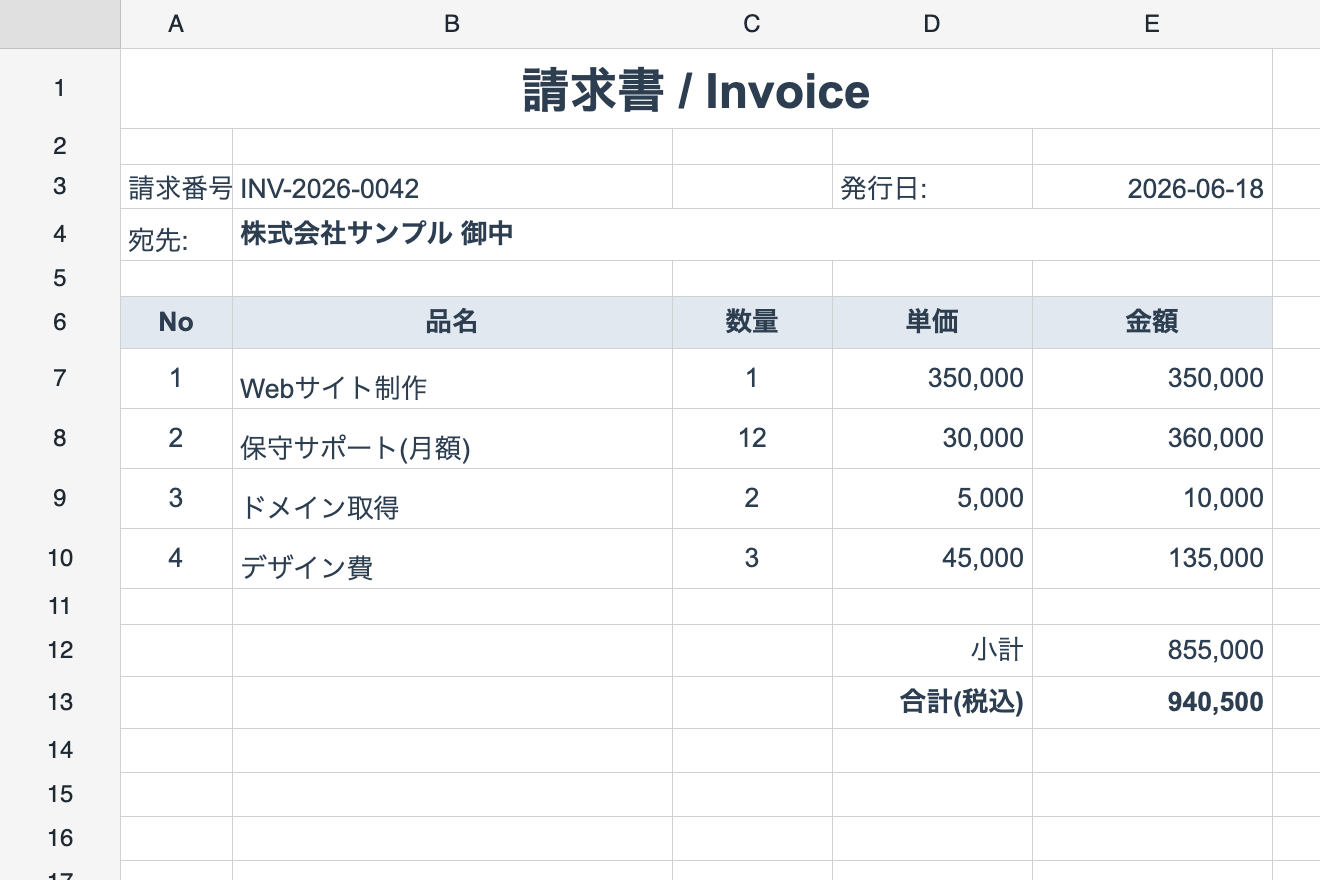This screenshot has width=1320, height=880.
Task: Select the amount 350,000 in column E
Action: (x=1152, y=378)
